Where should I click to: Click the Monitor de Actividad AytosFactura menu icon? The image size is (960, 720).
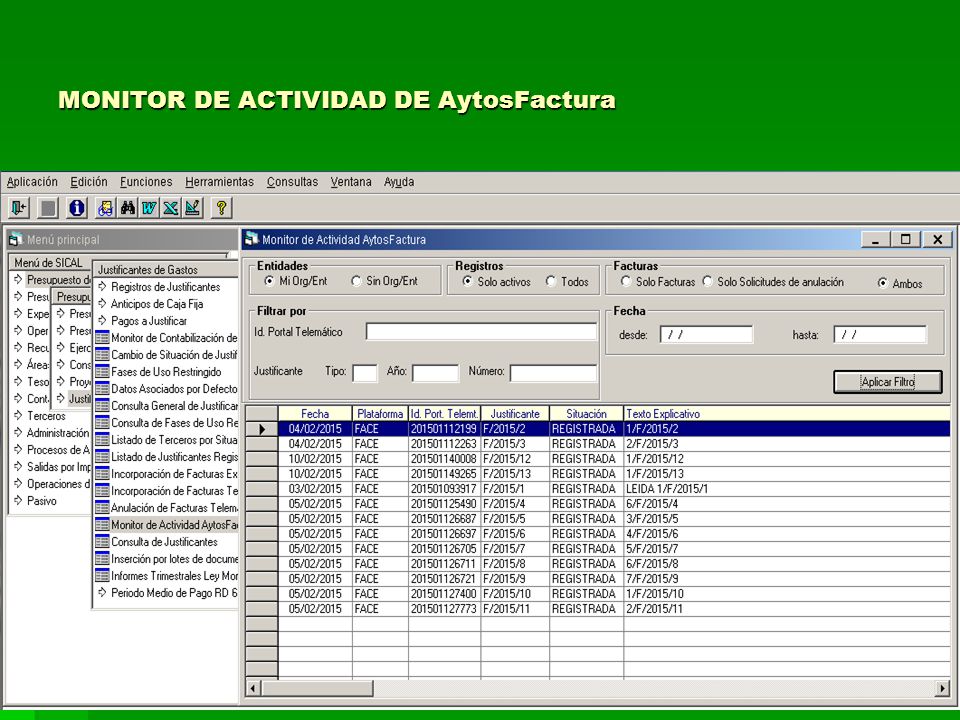(102, 525)
